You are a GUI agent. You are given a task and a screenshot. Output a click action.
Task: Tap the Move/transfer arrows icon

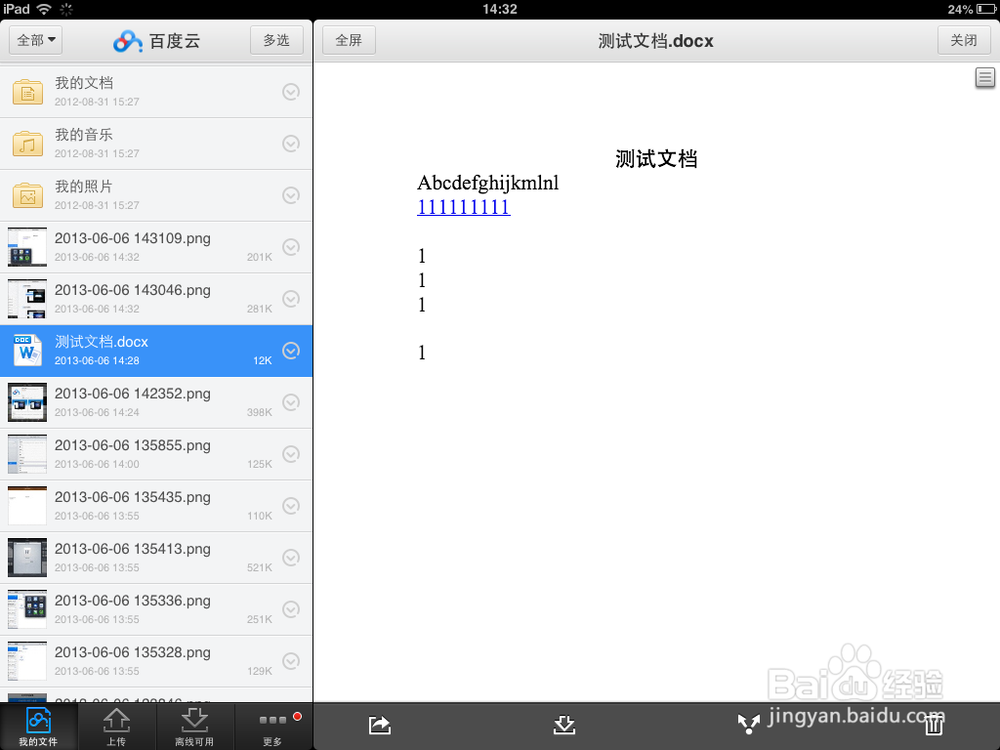(x=749, y=725)
